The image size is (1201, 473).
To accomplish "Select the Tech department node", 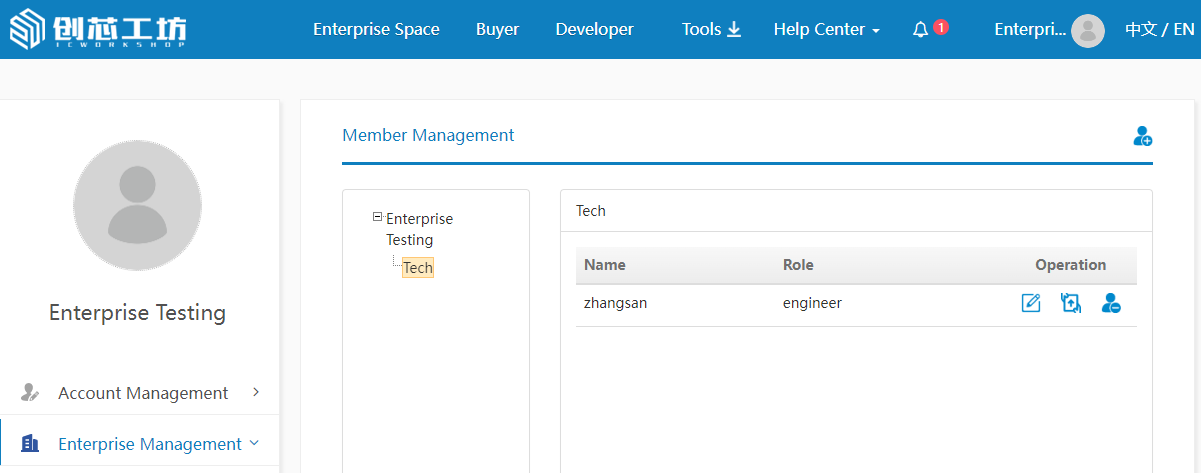I will tap(417, 268).
